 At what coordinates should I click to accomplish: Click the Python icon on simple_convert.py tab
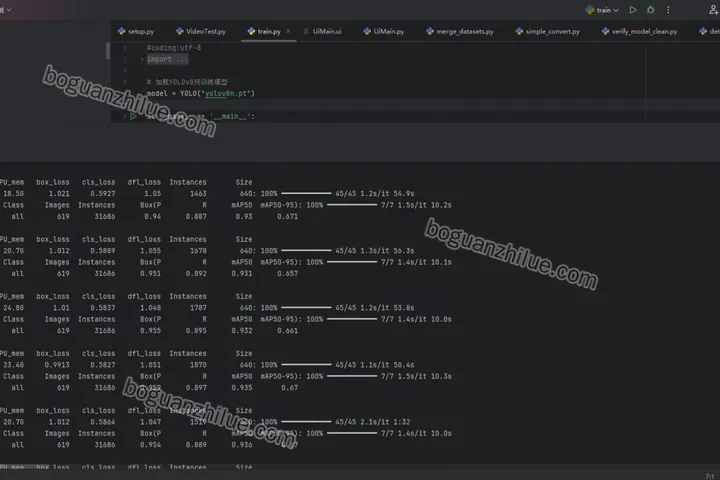(519, 31)
